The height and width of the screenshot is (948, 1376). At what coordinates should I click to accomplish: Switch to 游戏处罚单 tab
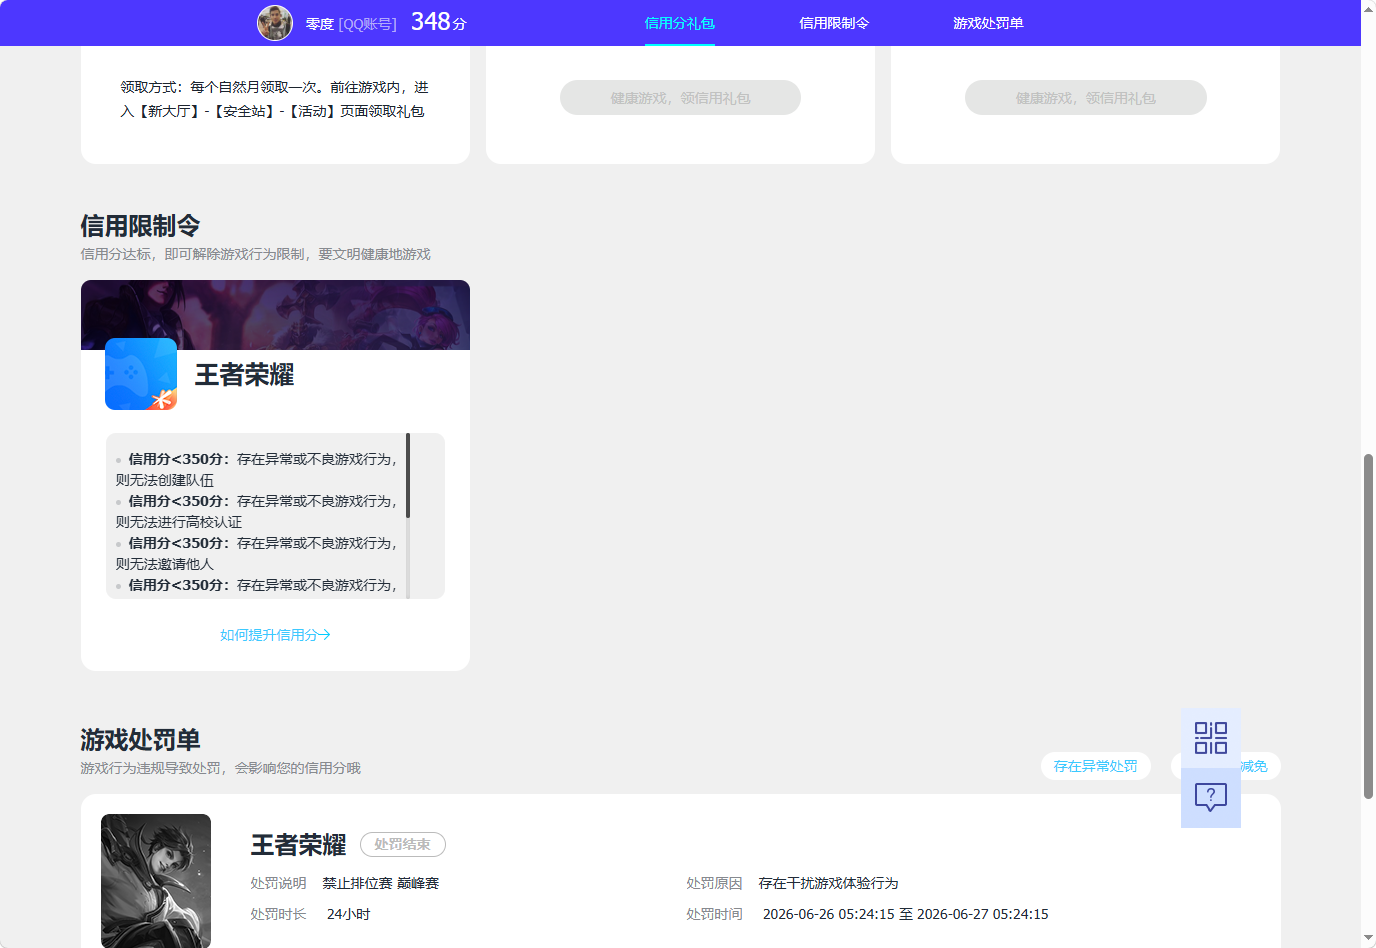pyautogui.click(x=988, y=23)
